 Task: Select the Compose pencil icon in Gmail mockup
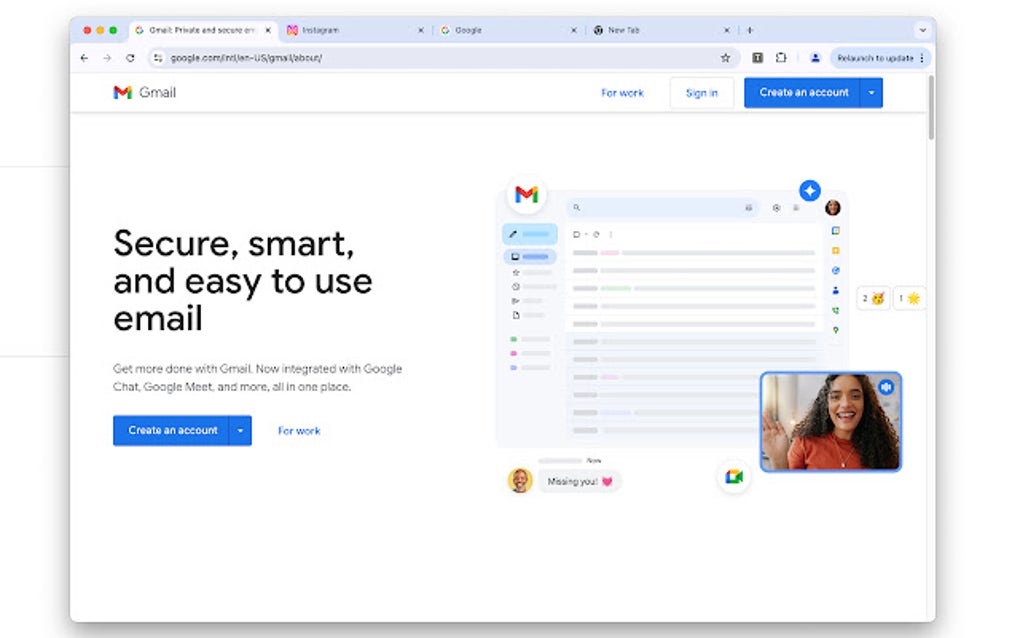tap(512, 234)
